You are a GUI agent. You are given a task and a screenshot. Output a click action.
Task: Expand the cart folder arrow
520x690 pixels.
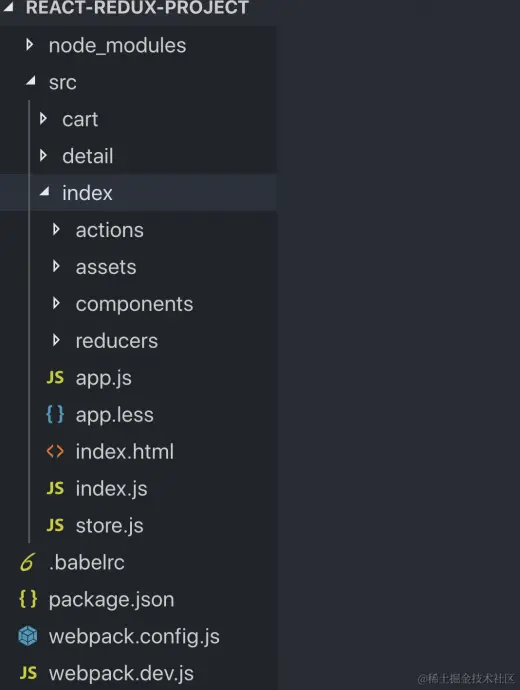pyautogui.click(x=43, y=118)
